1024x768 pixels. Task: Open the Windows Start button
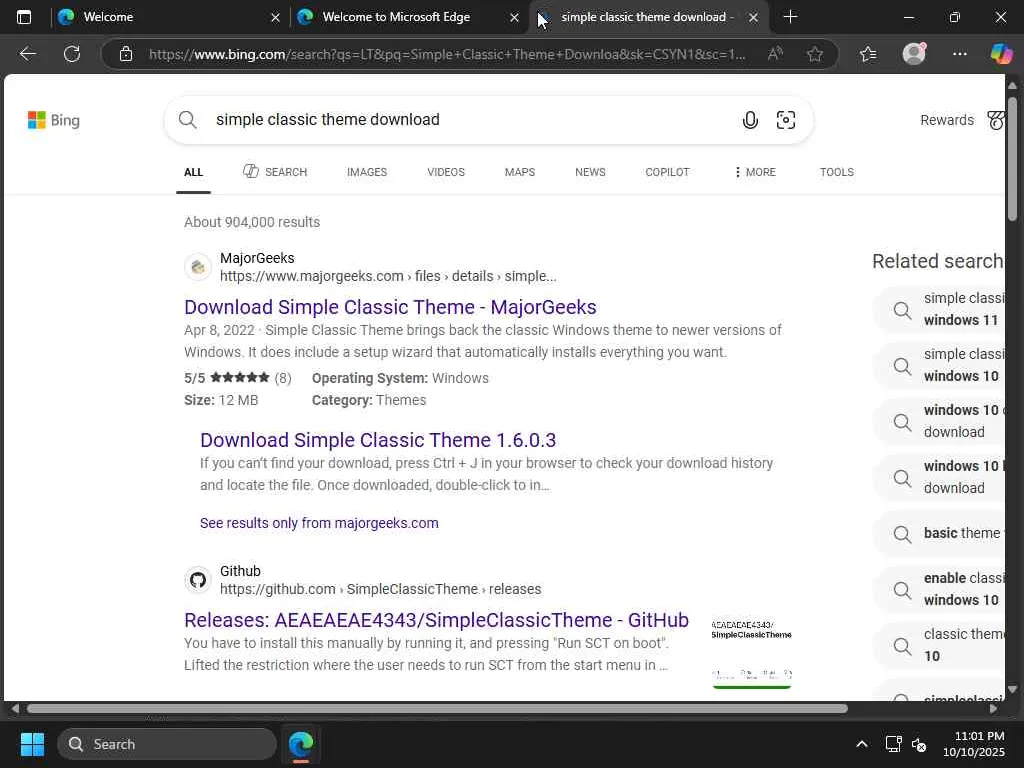32,744
